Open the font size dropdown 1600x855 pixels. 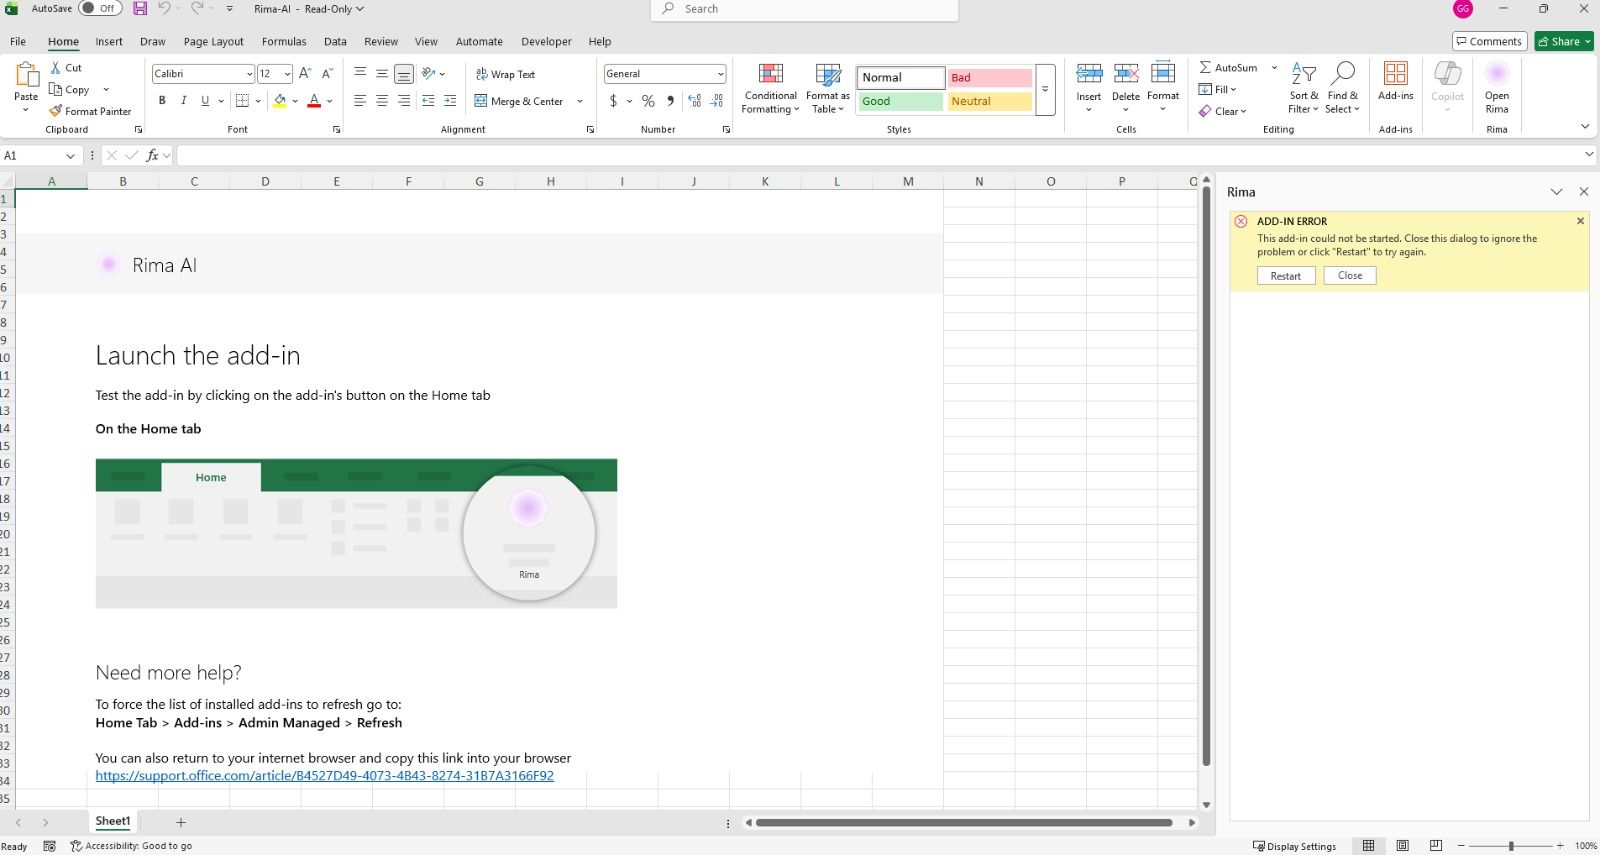tap(287, 74)
